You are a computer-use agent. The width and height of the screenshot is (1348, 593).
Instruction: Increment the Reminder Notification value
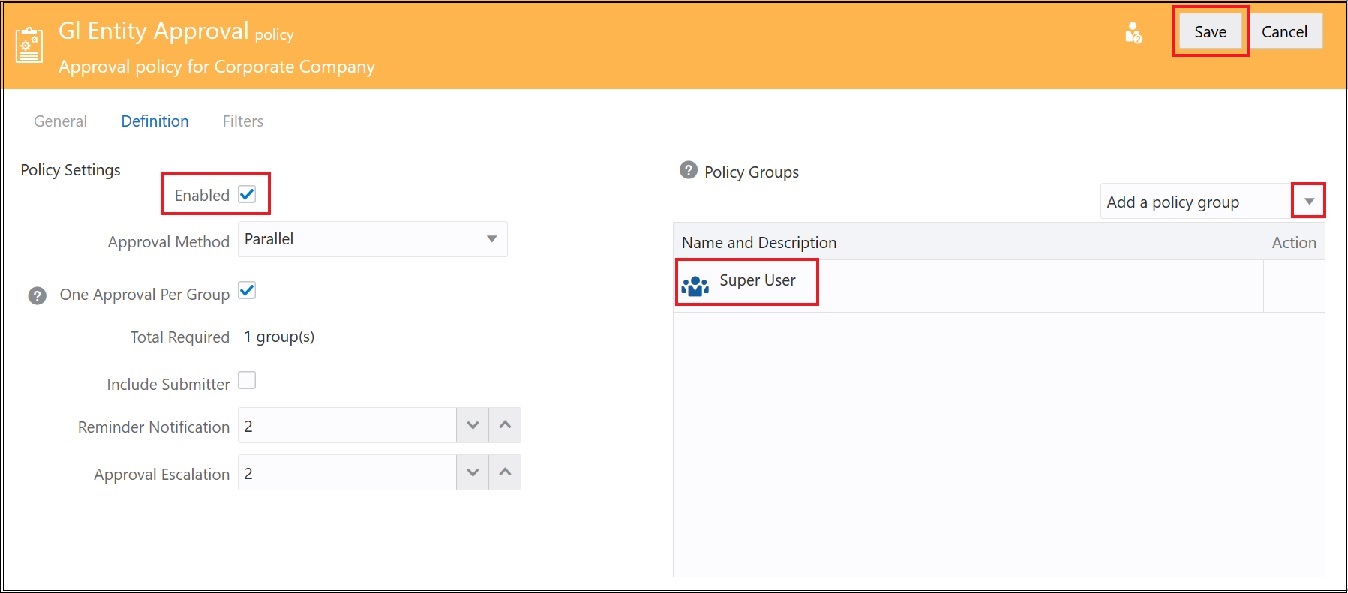pyautogui.click(x=505, y=424)
